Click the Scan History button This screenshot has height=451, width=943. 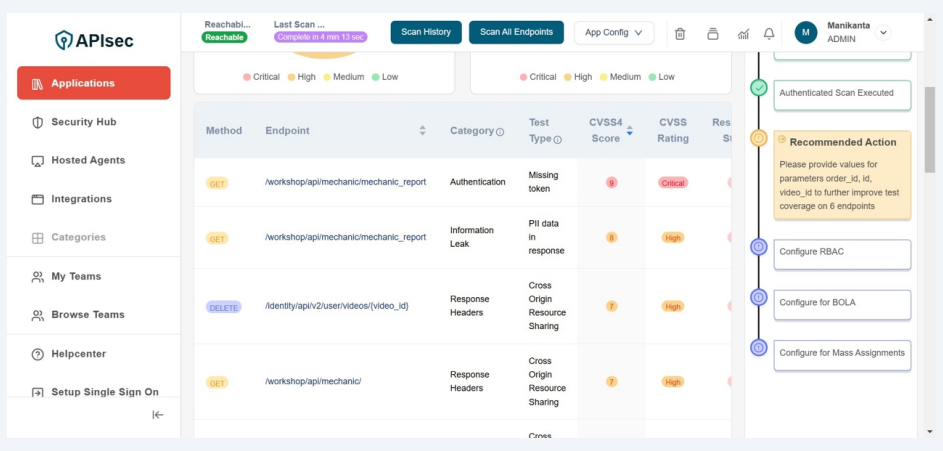[426, 33]
